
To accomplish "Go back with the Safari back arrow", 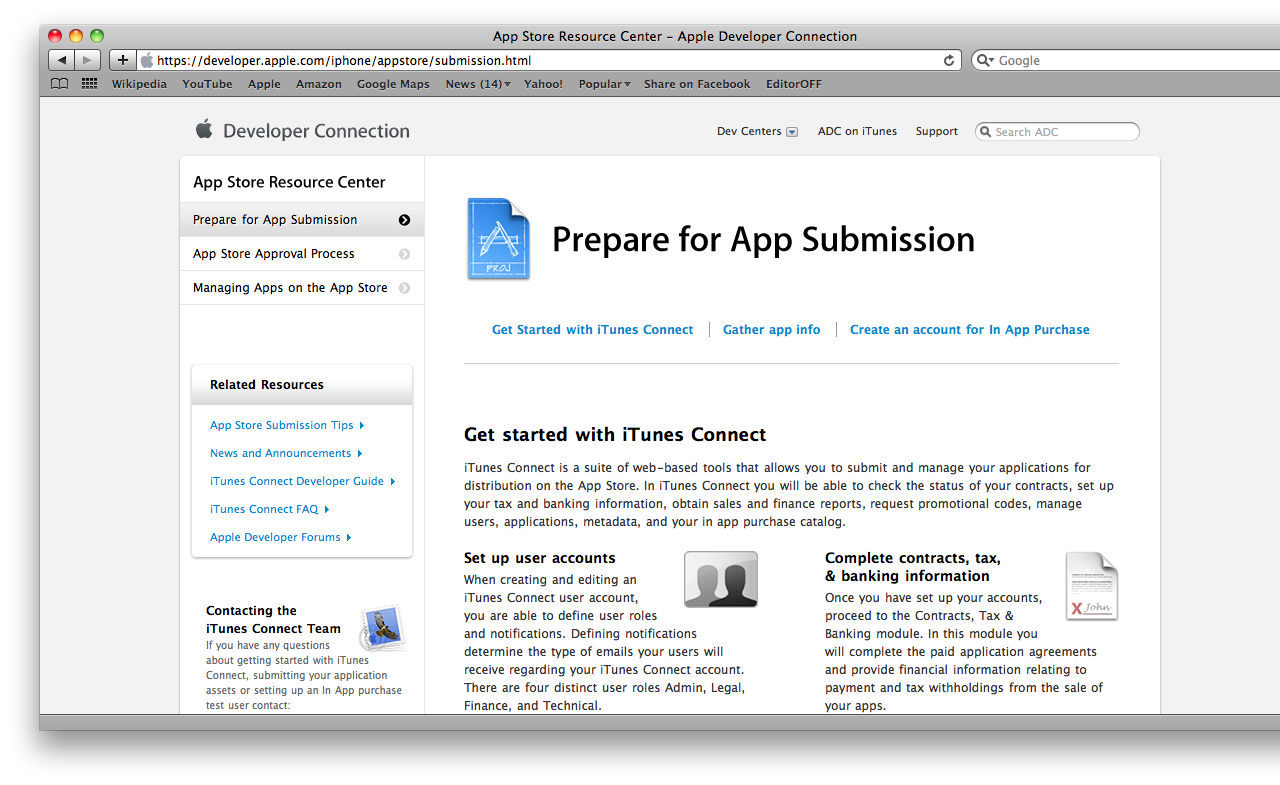I will pos(61,60).
